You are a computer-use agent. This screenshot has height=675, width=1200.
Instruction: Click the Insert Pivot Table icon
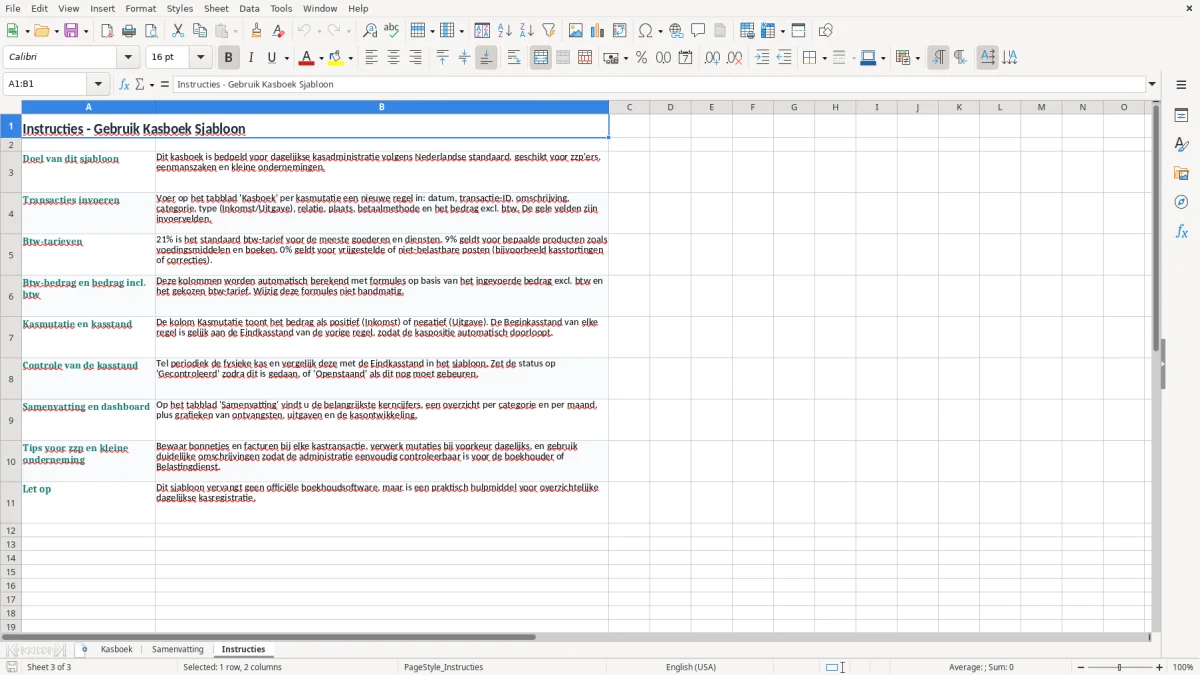(620, 31)
